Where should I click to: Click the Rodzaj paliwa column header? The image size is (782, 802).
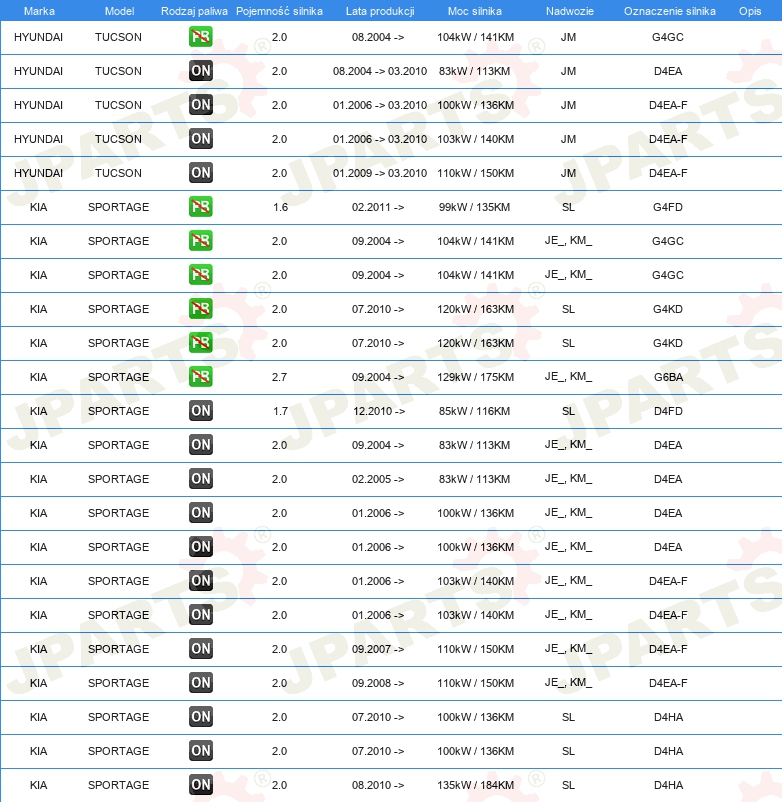coord(194,11)
